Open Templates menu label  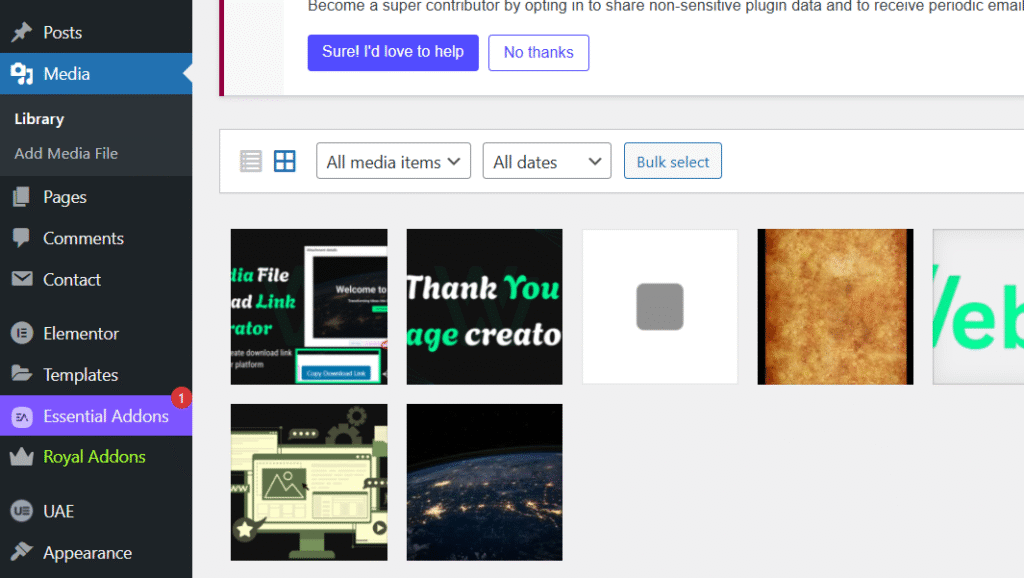80,375
